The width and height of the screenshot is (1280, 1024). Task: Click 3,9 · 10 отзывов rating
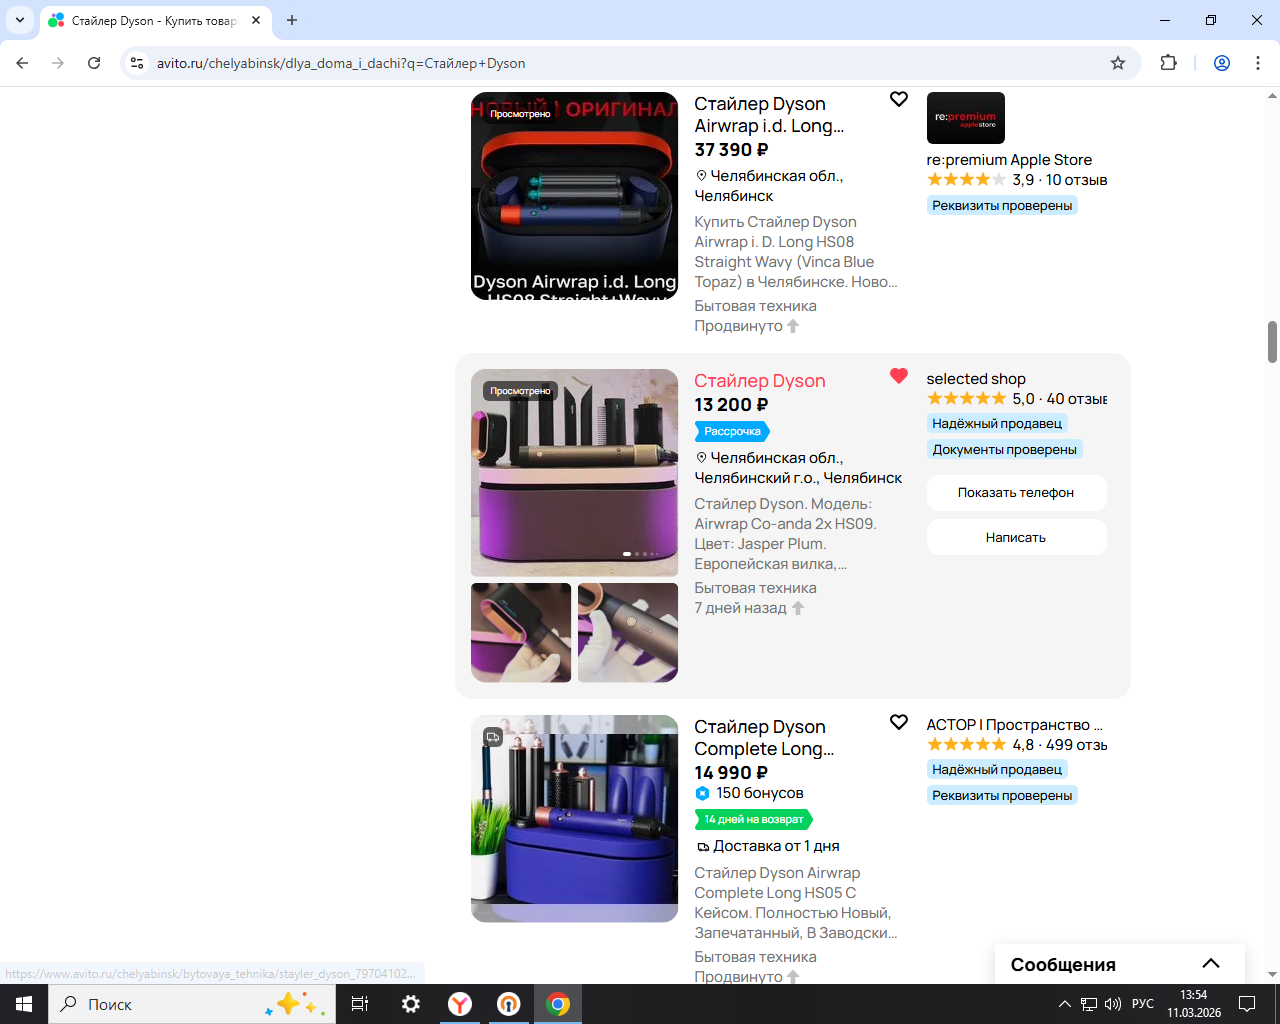[x=1017, y=180]
